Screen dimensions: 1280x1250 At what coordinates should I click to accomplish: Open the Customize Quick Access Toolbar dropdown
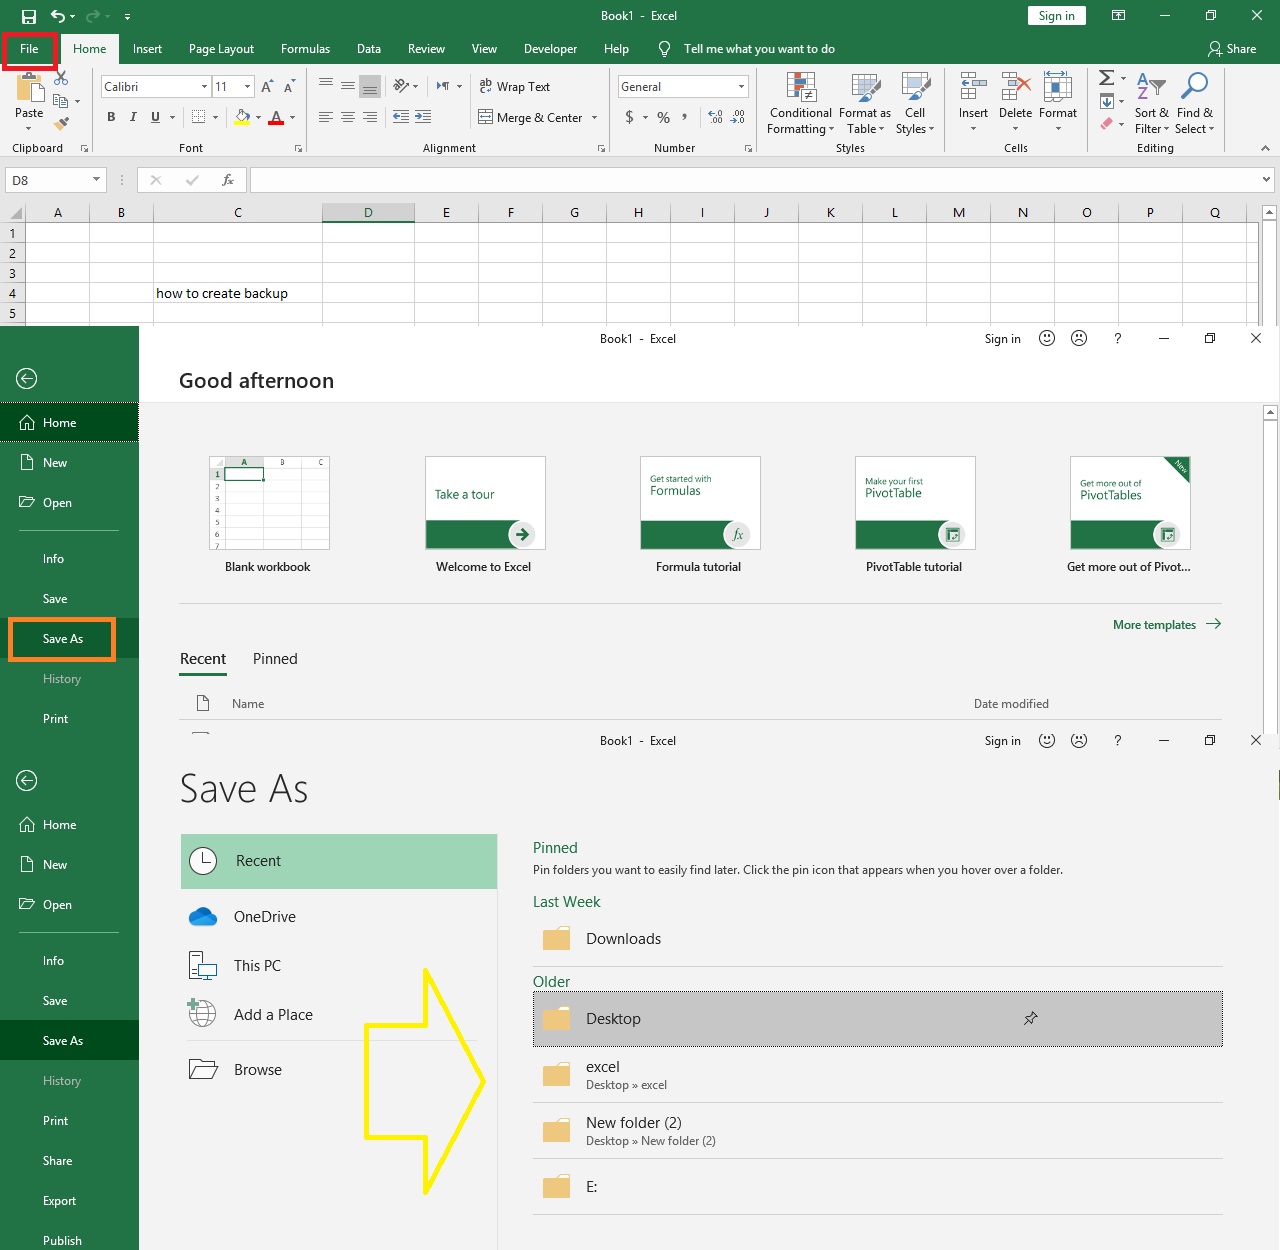point(127,17)
